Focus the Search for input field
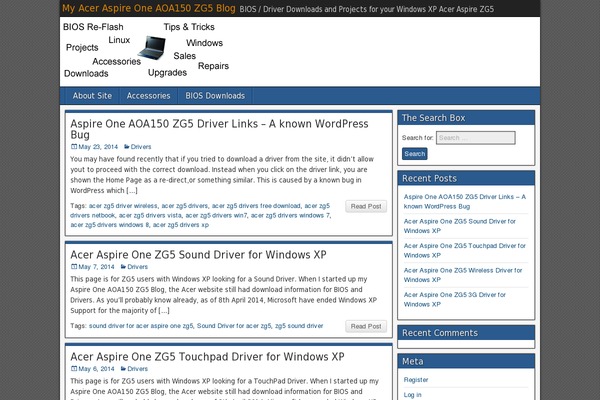The height and width of the screenshot is (400, 600). pos(476,138)
